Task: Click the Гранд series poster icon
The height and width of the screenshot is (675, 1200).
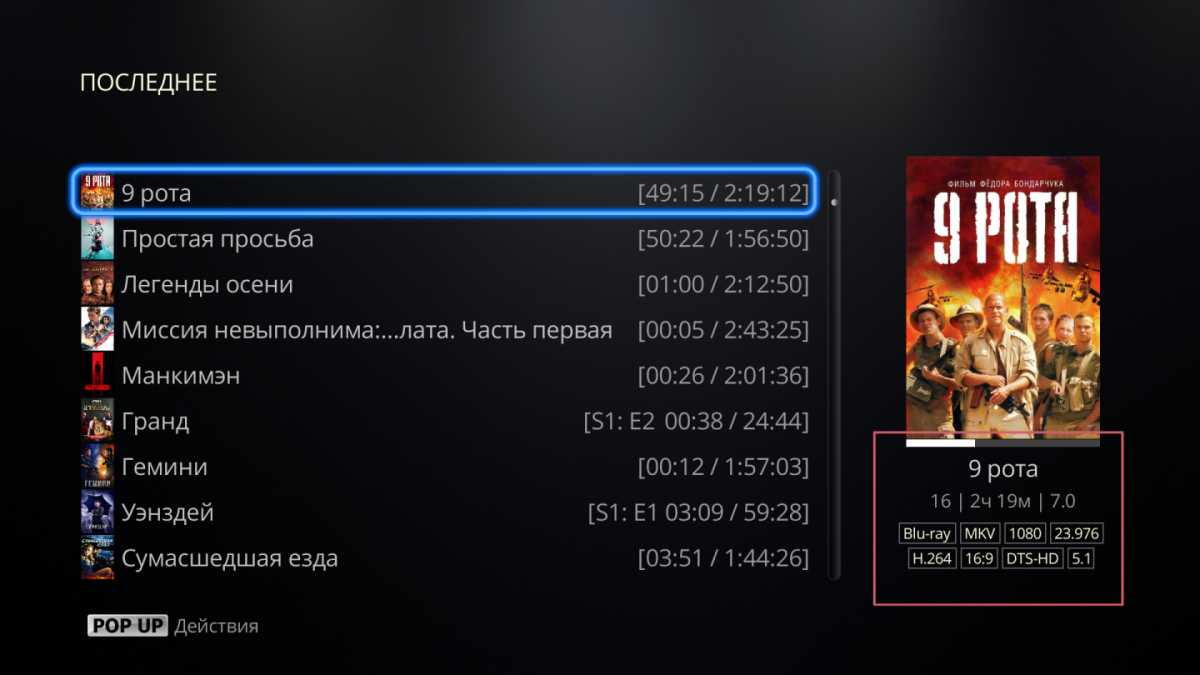Action: pos(97,421)
